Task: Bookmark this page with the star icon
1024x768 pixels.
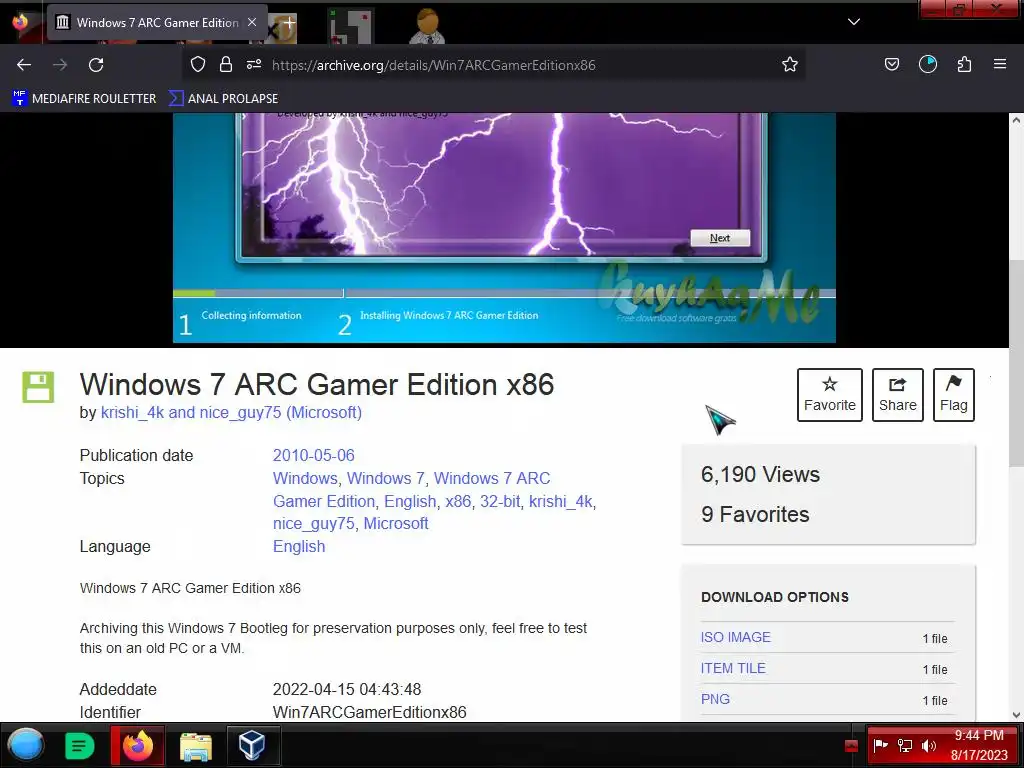Action: [x=790, y=64]
